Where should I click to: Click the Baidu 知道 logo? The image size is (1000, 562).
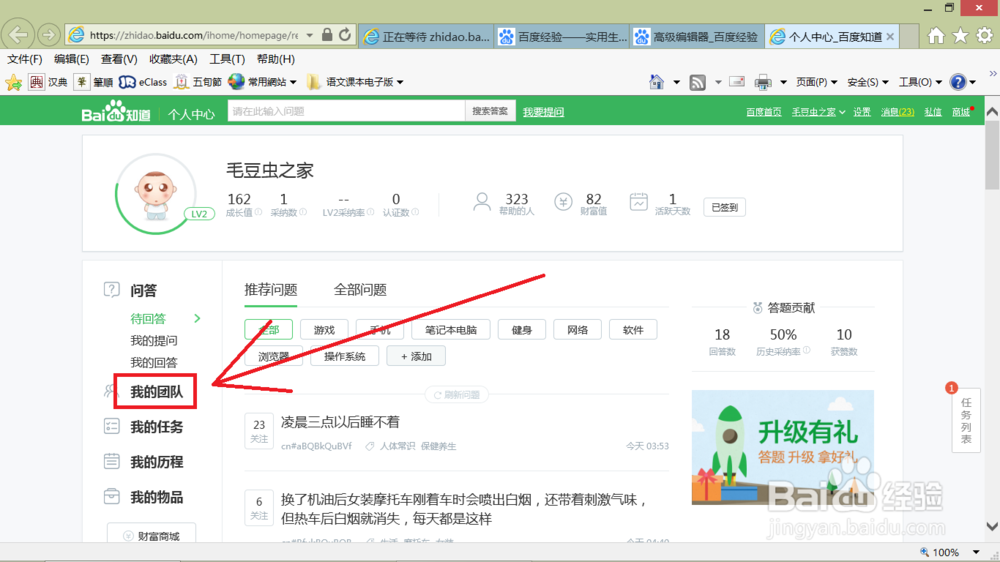[115, 111]
